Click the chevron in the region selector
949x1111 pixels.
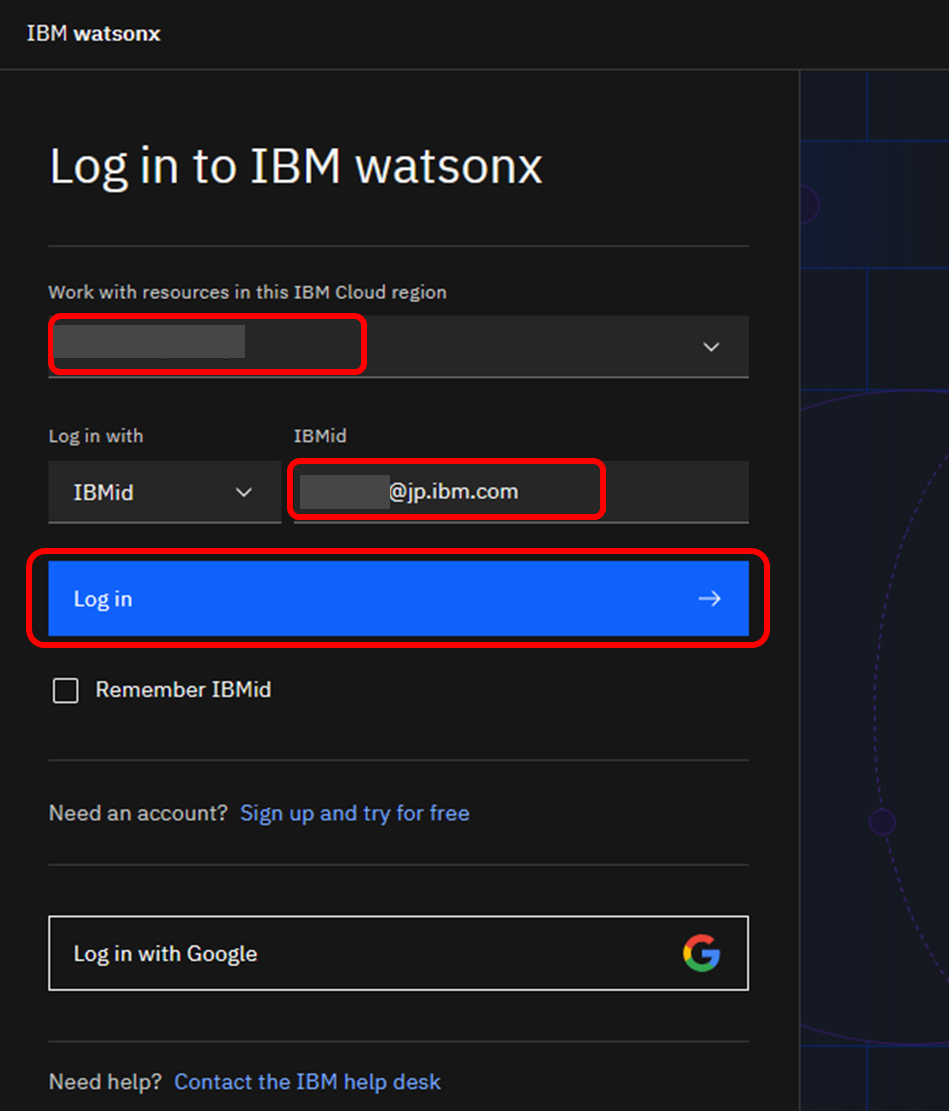point(711,347)
